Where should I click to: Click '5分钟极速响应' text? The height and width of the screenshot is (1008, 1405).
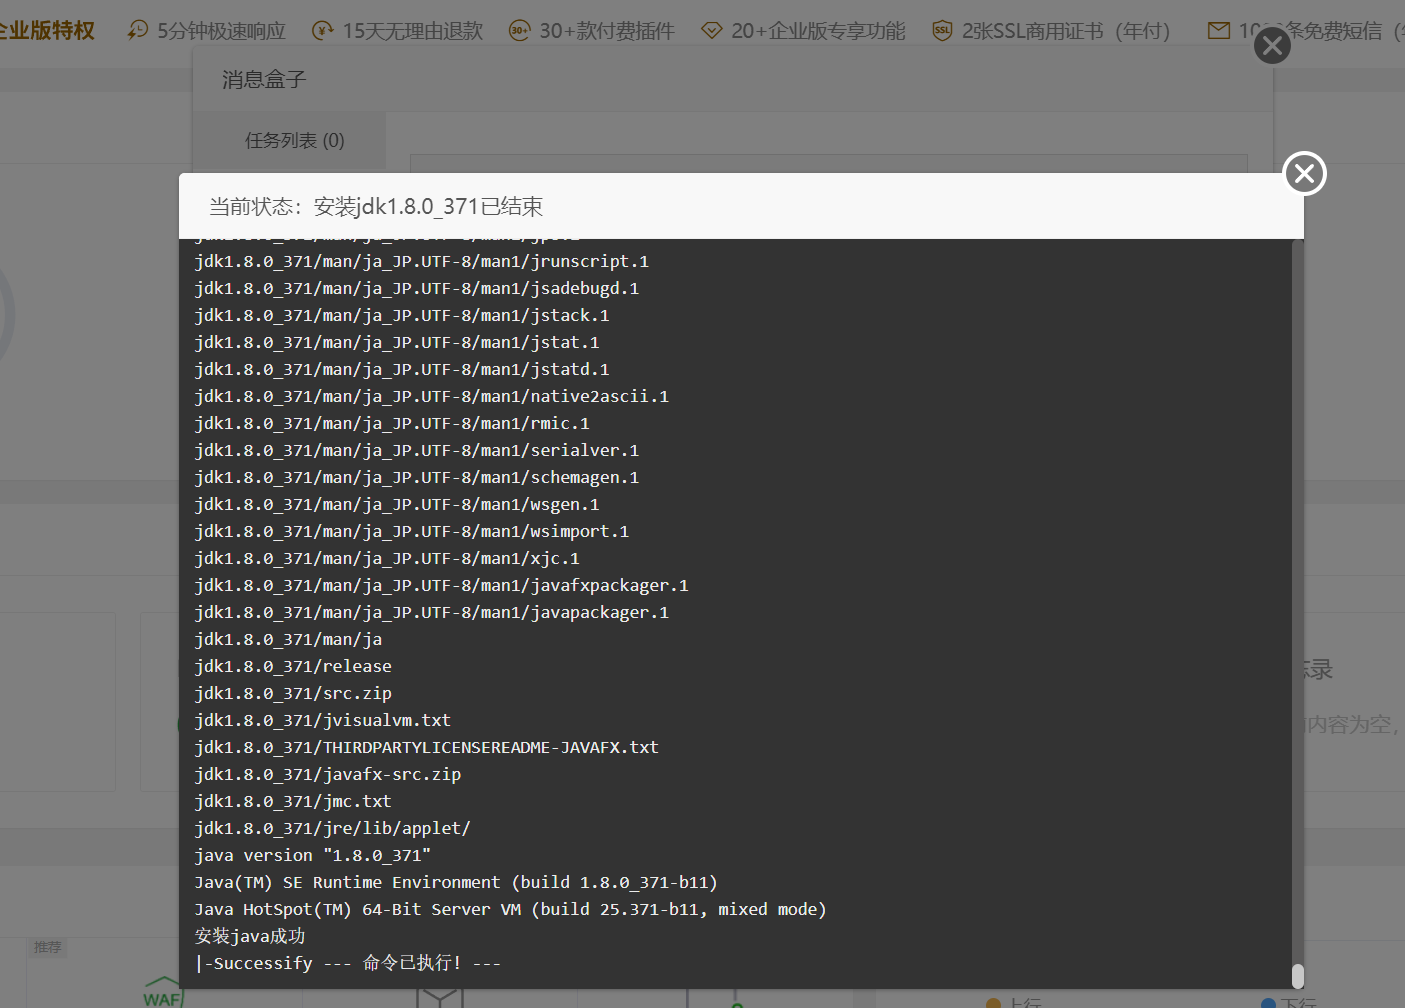[221, 31]
